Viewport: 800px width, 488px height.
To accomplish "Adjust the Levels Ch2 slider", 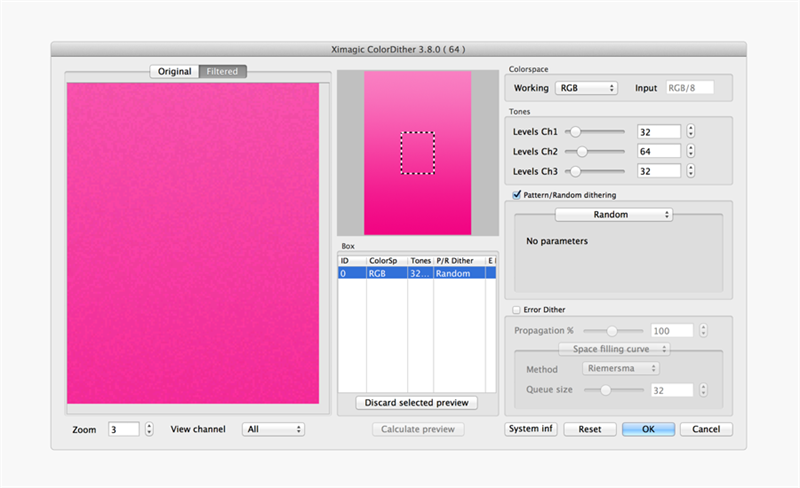I will click(x=594, y=152).
